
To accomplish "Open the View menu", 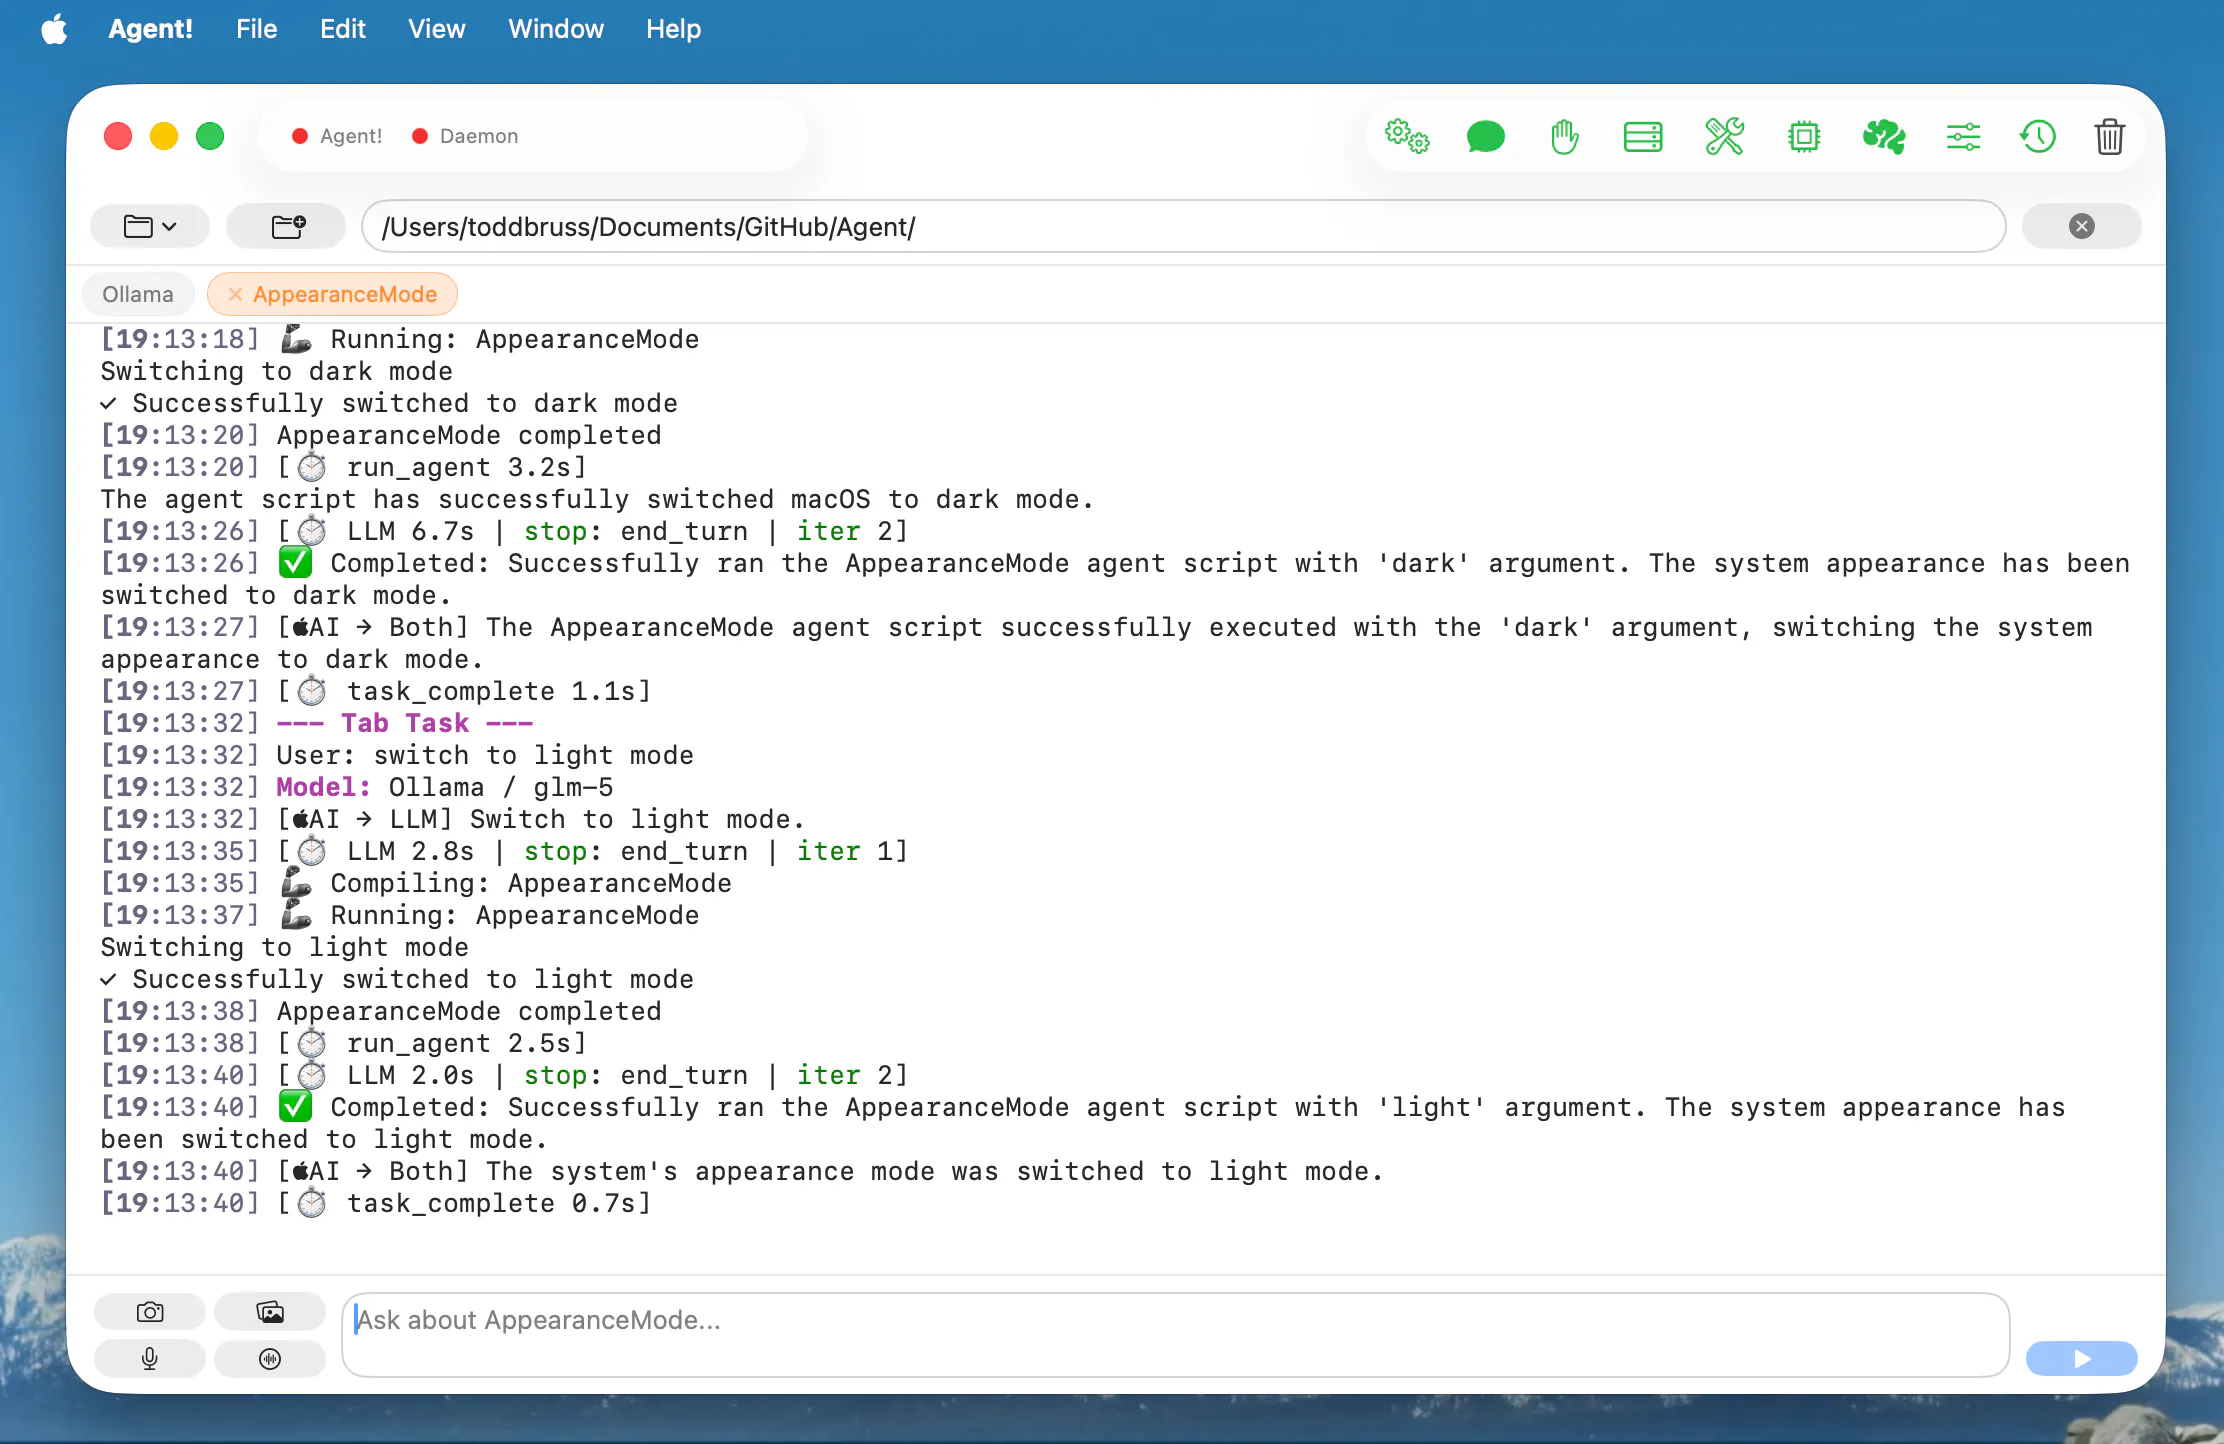I will (437, 29).
